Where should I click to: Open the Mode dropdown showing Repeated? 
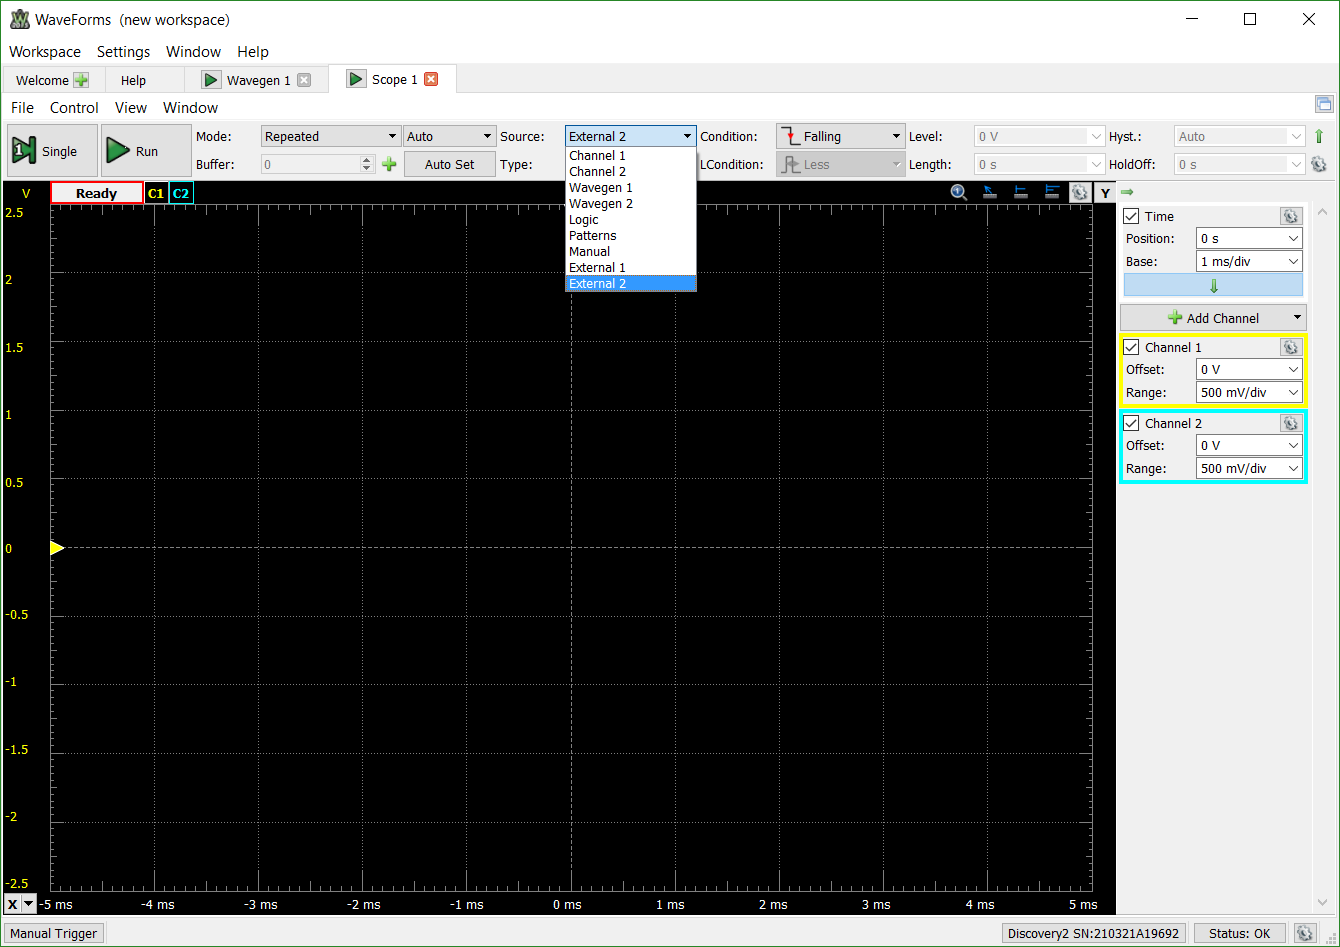[x=331, y=136]
